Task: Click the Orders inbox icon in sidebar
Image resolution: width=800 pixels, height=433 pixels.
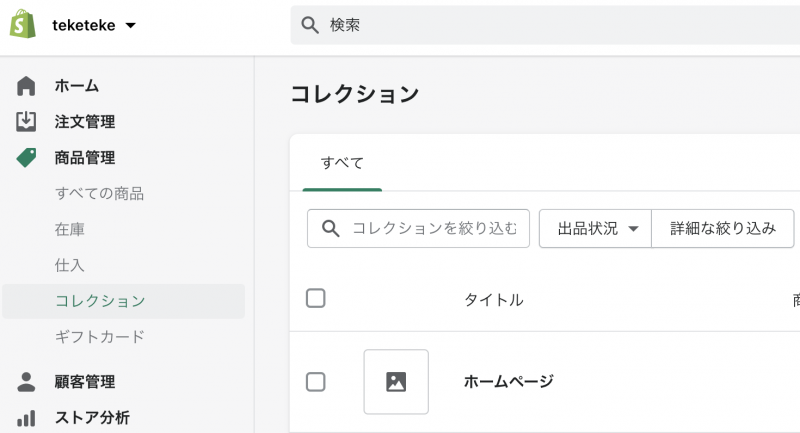Action: 27,122
